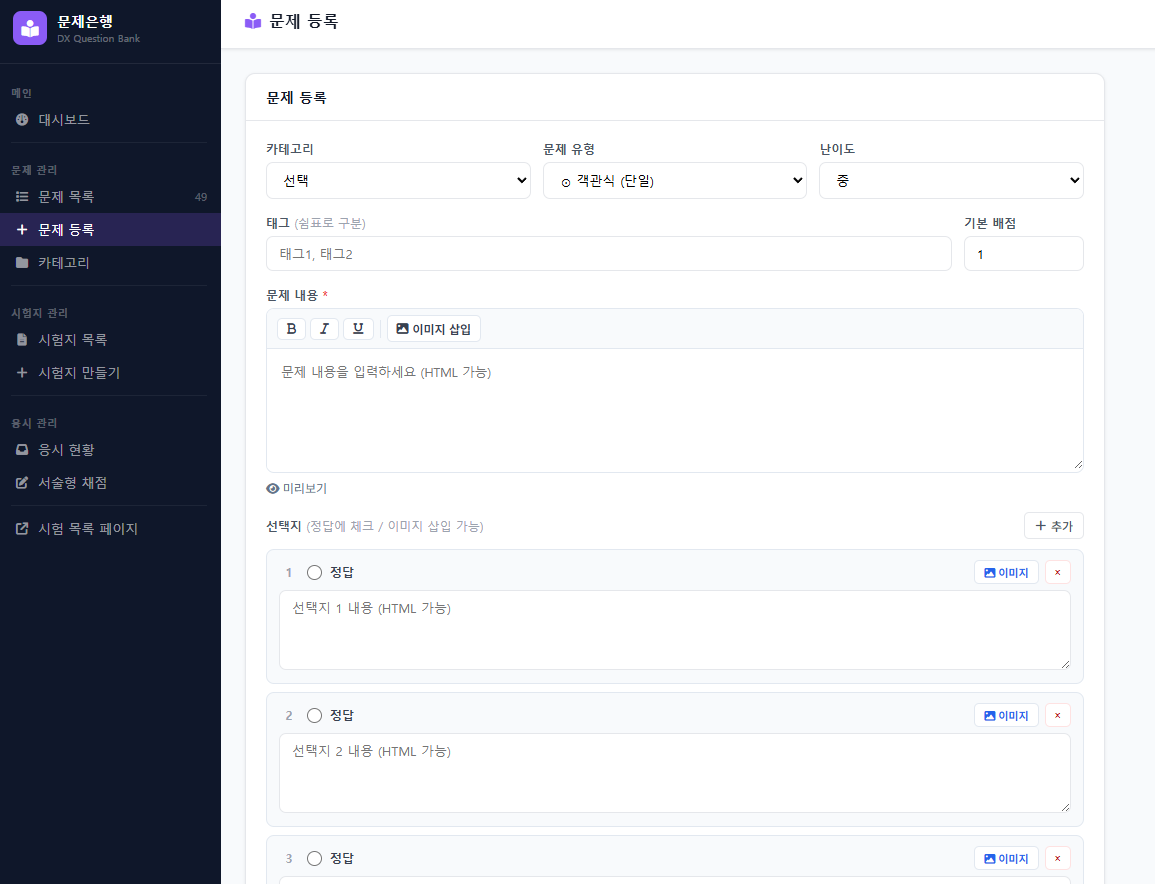Open 카테고리 in sidebar
Screen dimensions: 1155x884
110,263
